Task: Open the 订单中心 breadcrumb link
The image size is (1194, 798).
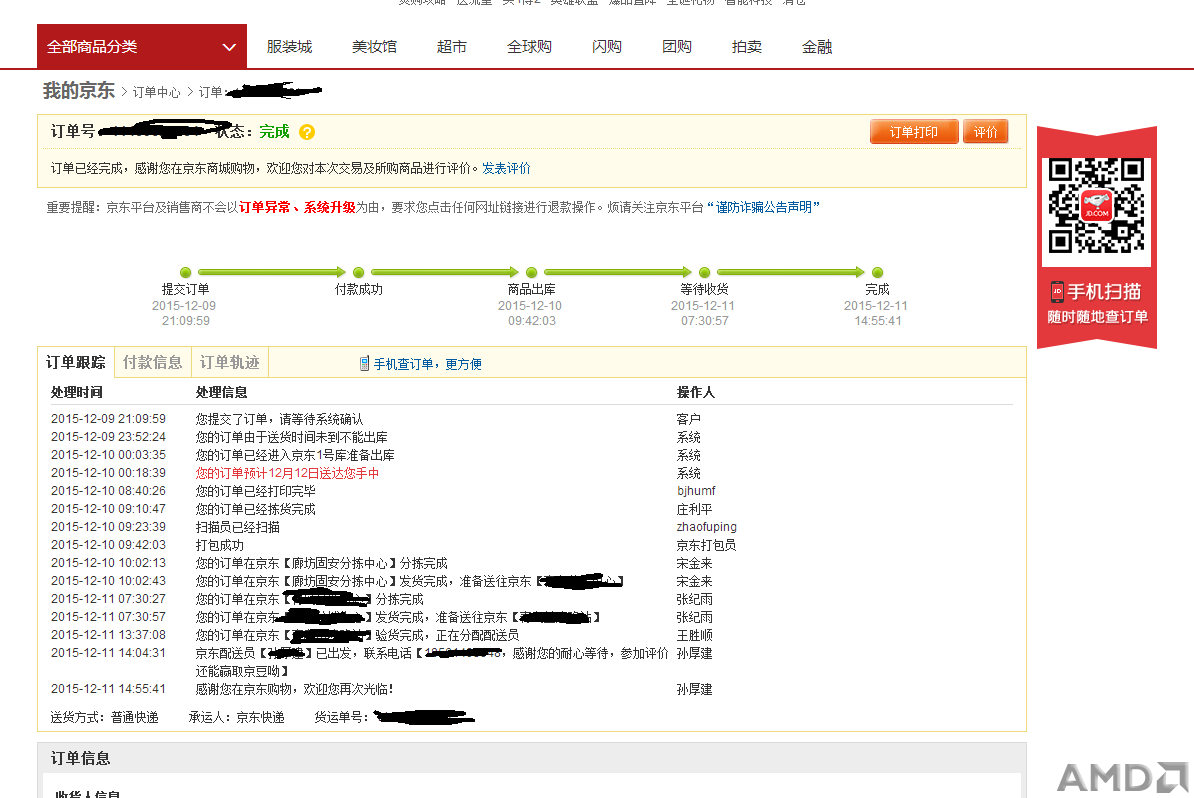Action: pyautogui.click(x=157, y=92)
